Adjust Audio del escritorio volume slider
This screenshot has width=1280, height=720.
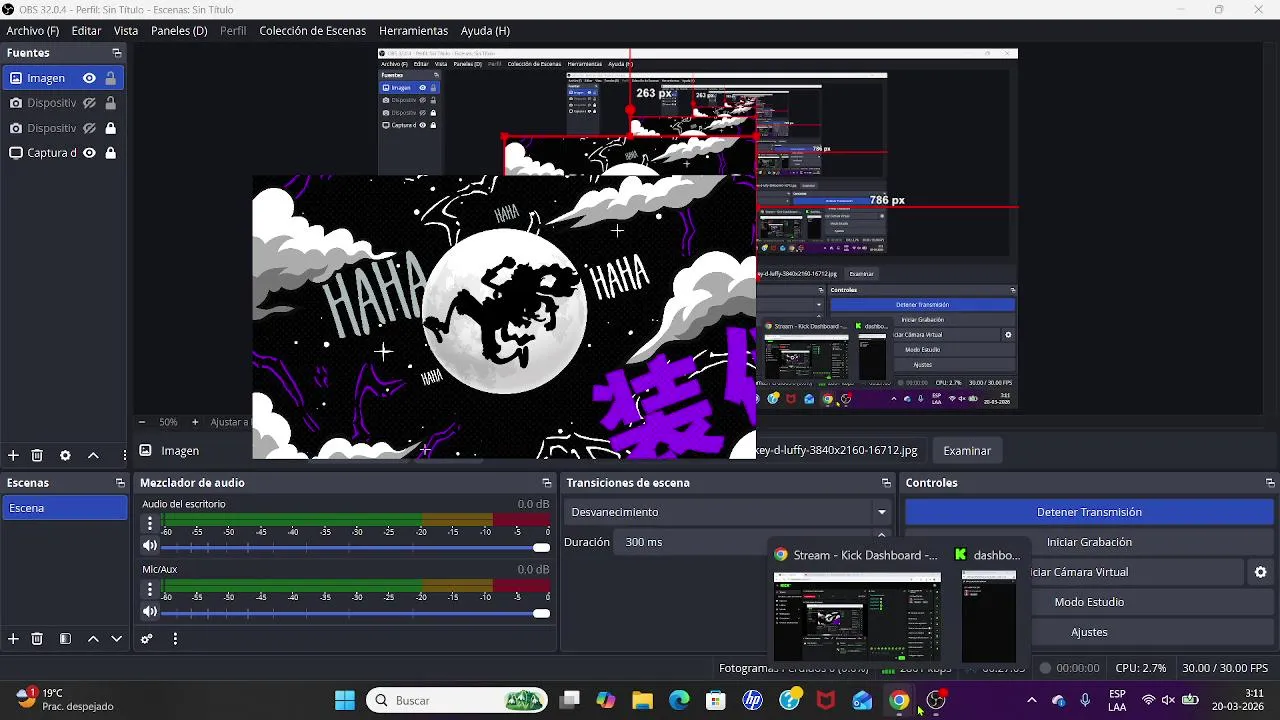[356, 548]
